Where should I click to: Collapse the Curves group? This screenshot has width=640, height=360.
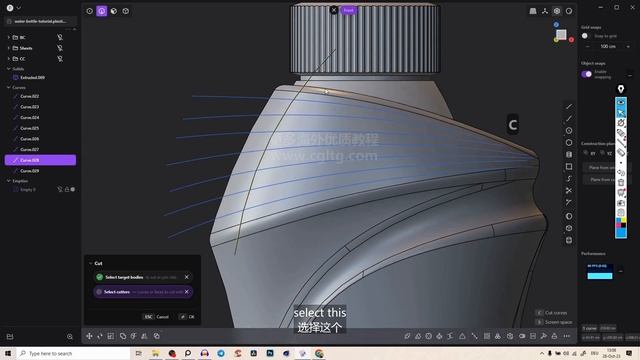coord(9,87)
